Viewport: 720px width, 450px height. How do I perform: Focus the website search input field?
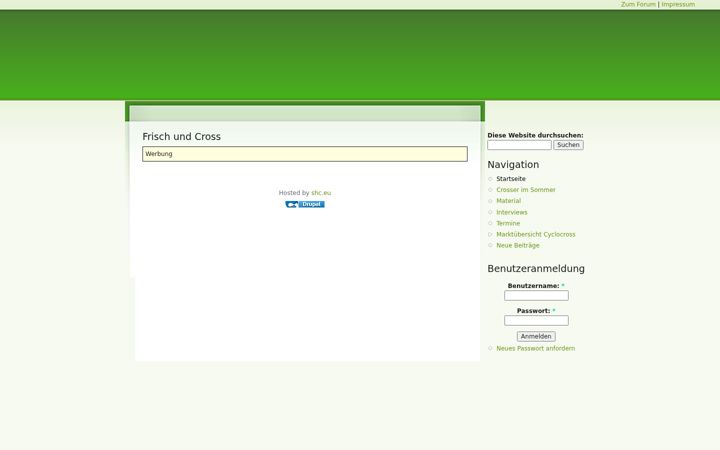click(519, 145)
